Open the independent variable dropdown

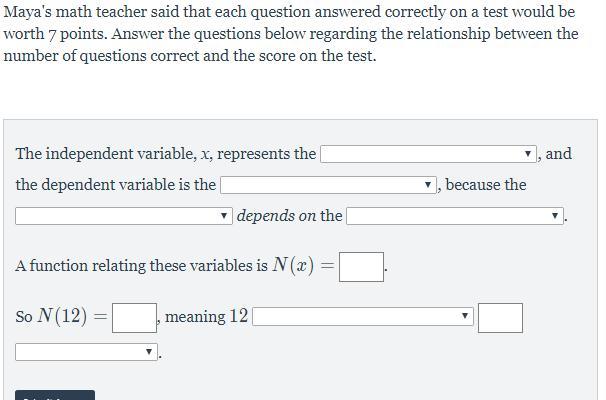[428, 154]
